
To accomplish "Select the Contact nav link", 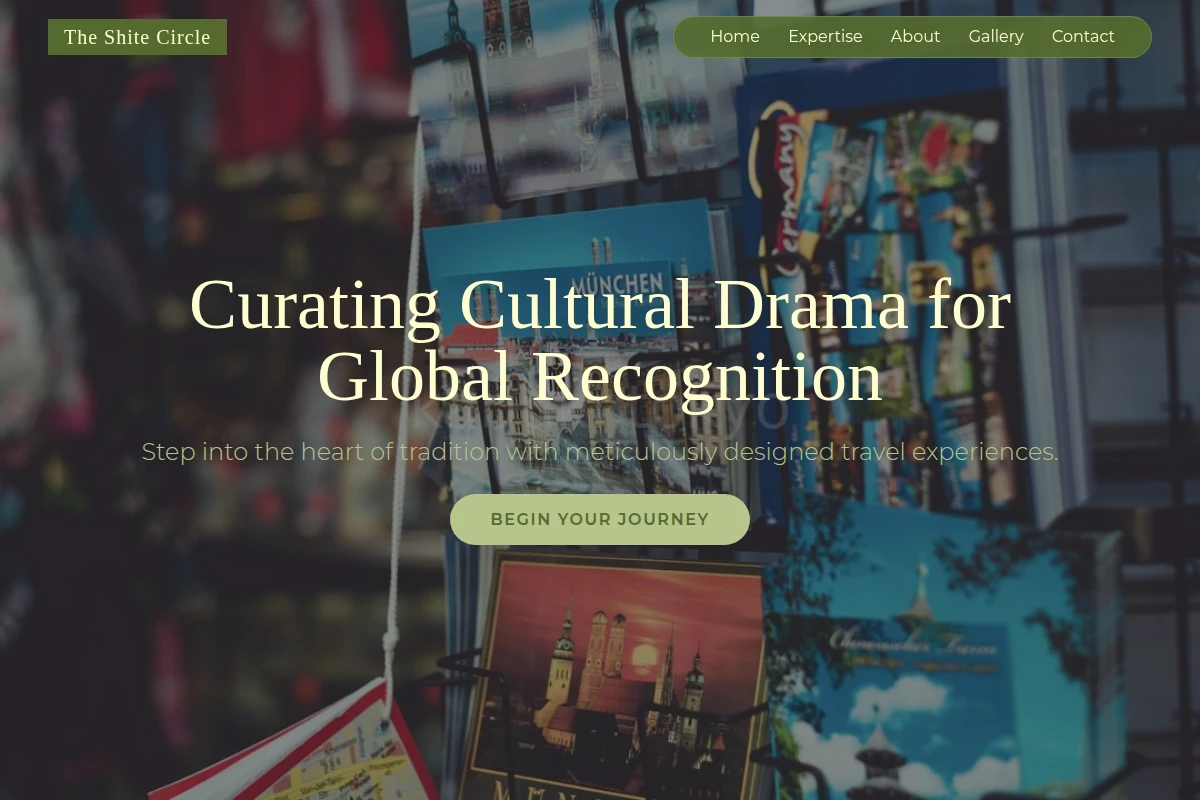I will tap(1083, 37).
